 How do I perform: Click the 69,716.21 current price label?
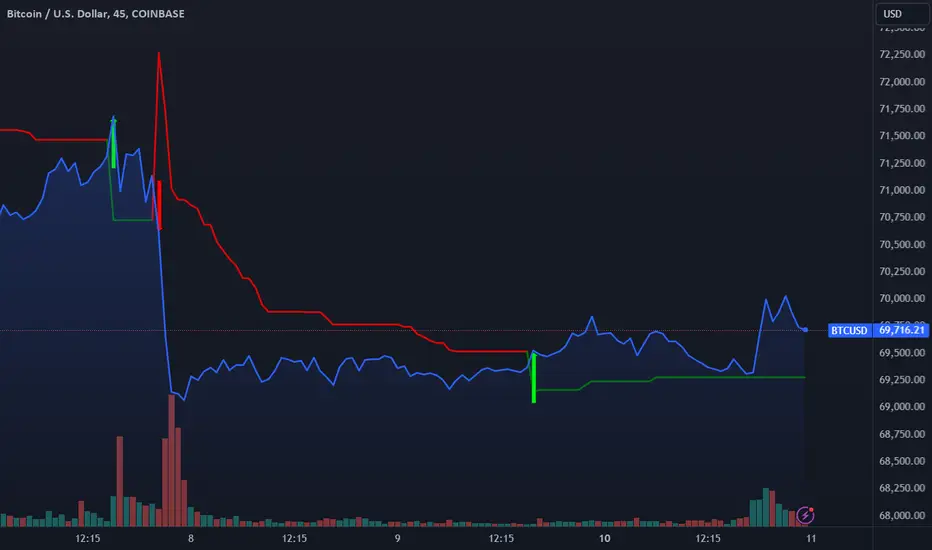click(x=901, y=330)
